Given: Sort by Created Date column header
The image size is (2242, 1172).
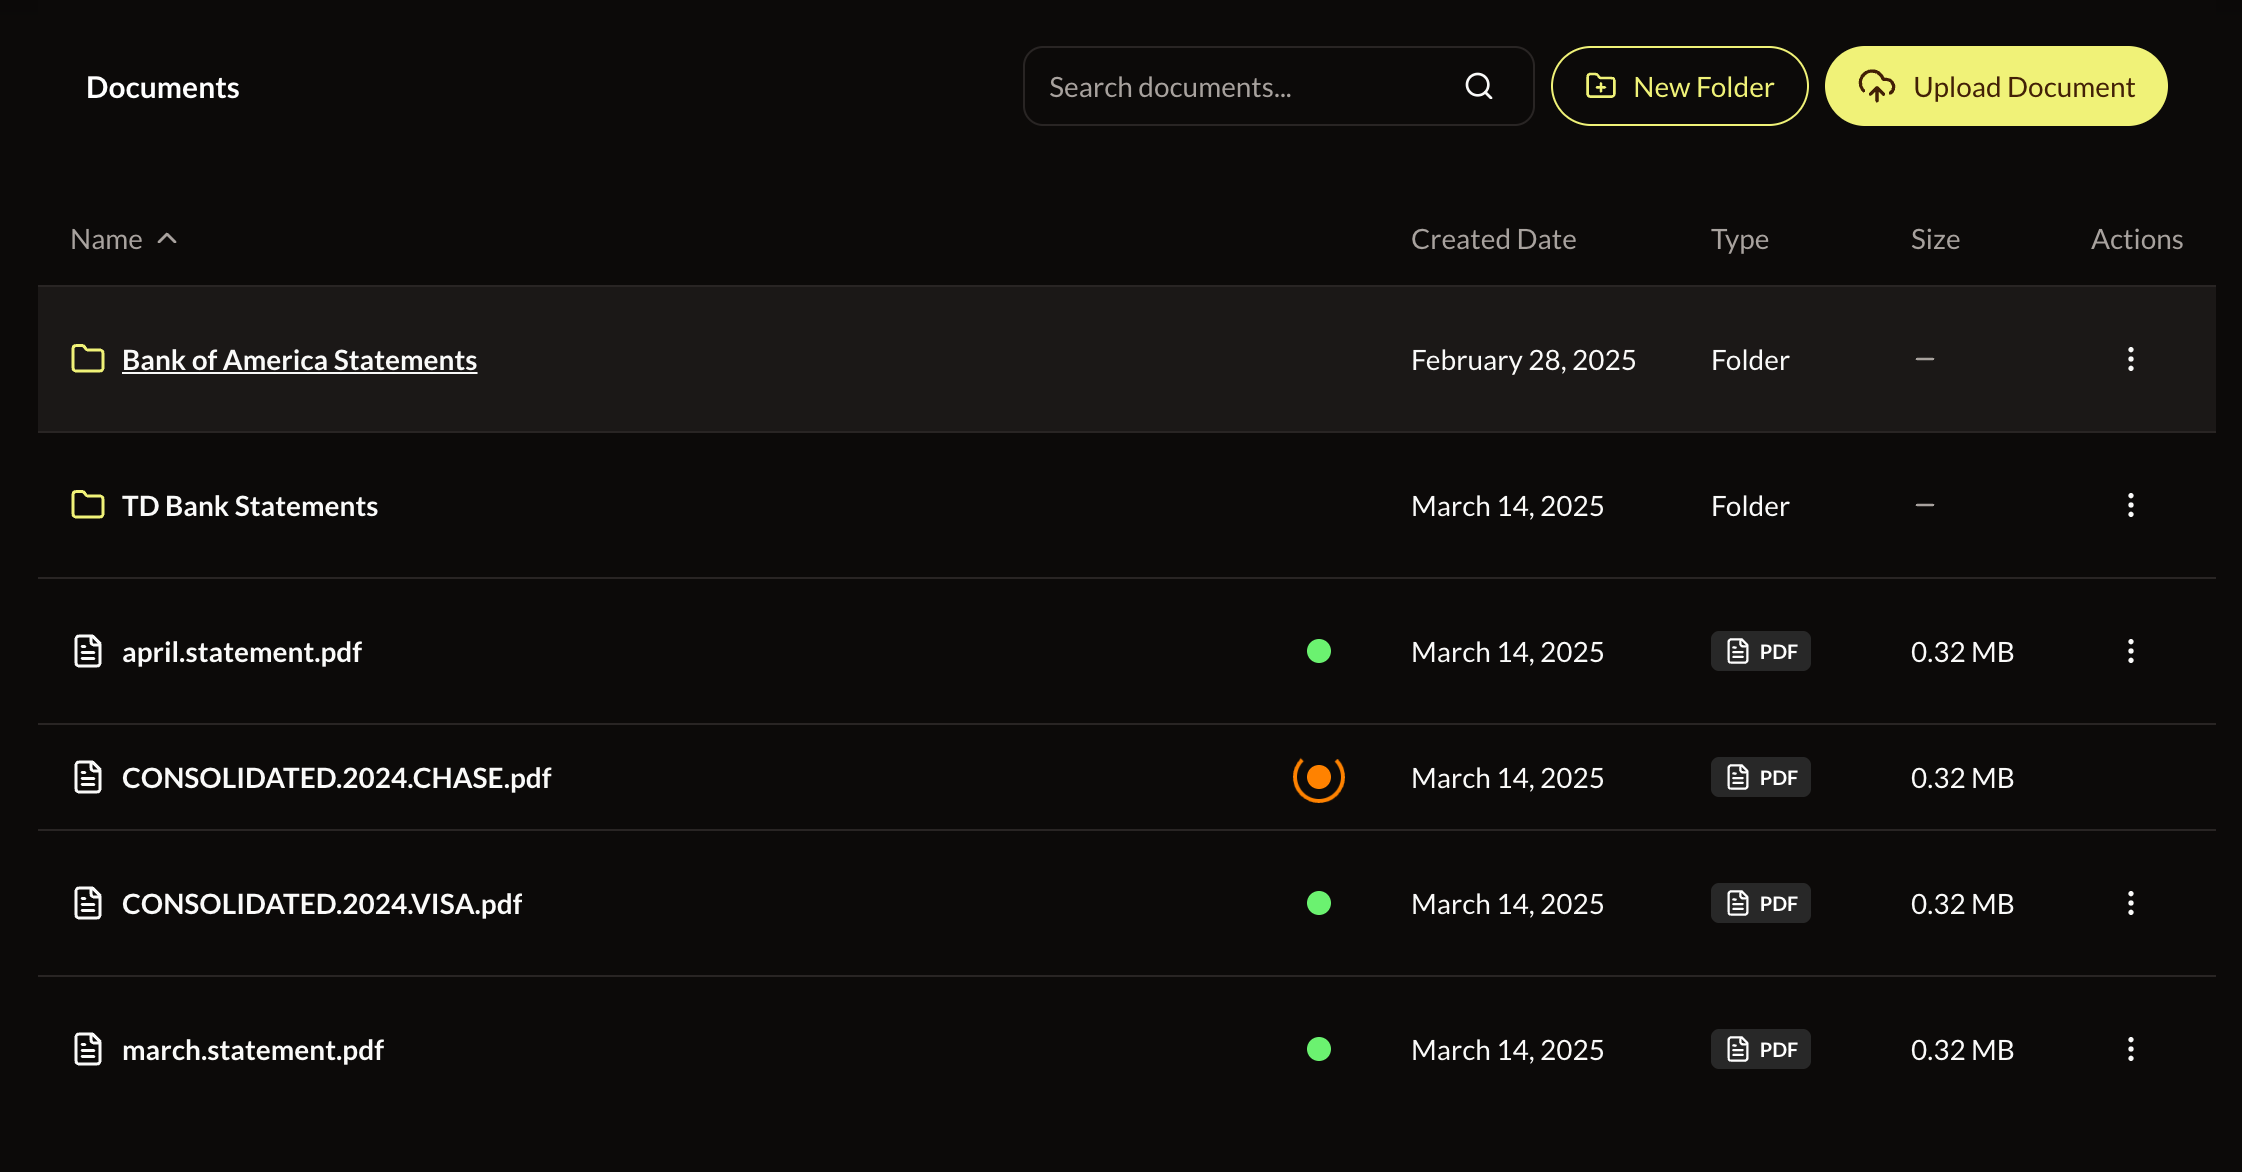Looking at the screenshot, I should [x=1492, y=239].
